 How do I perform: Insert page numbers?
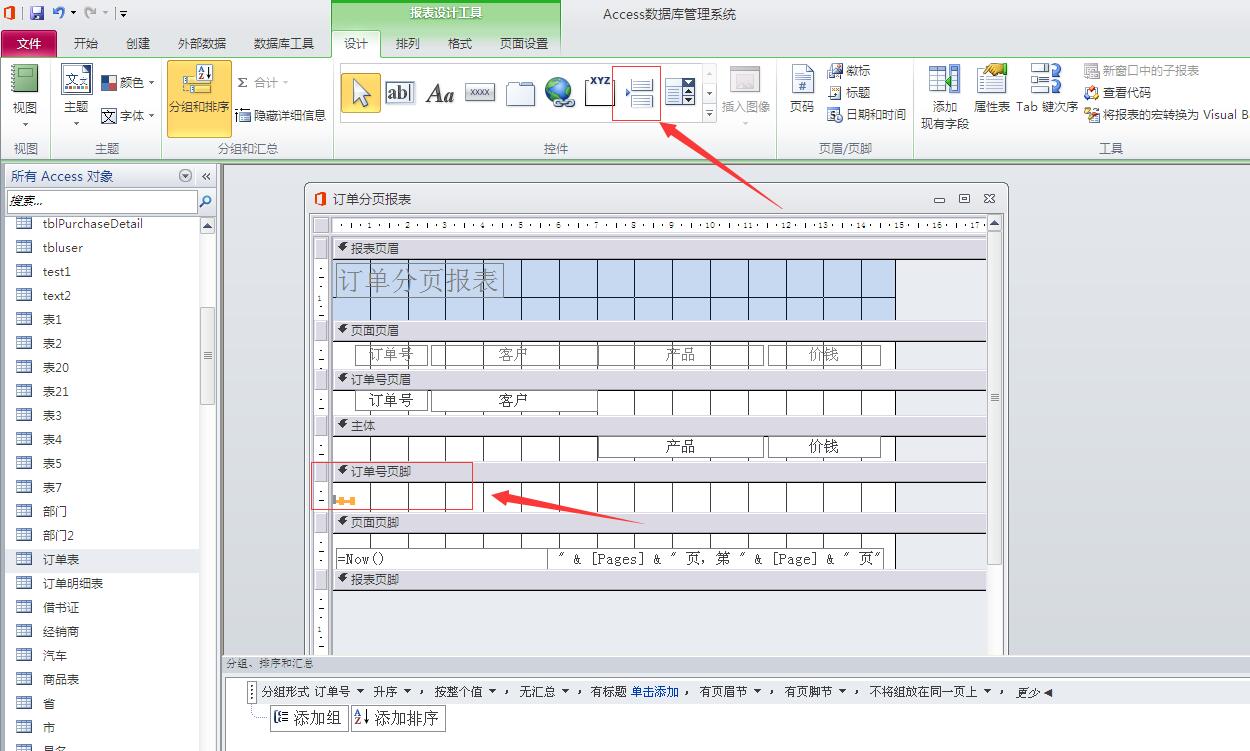click(802, 90)
